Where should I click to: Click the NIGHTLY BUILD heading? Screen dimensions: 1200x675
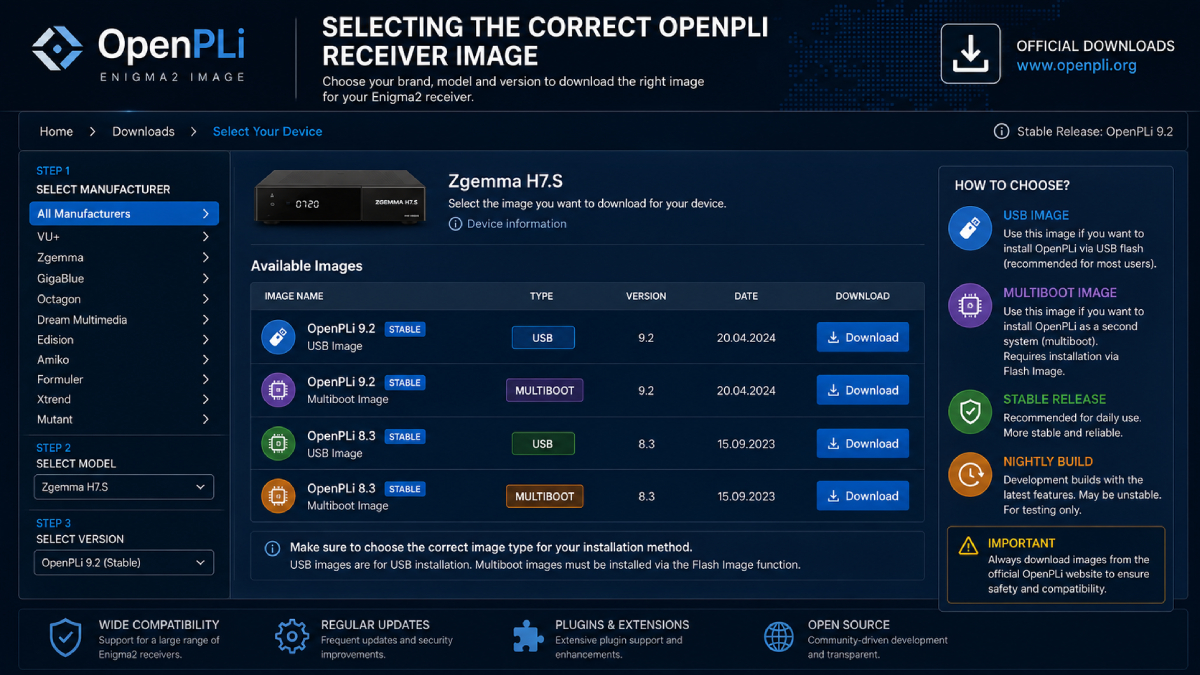click(1048, 462)
